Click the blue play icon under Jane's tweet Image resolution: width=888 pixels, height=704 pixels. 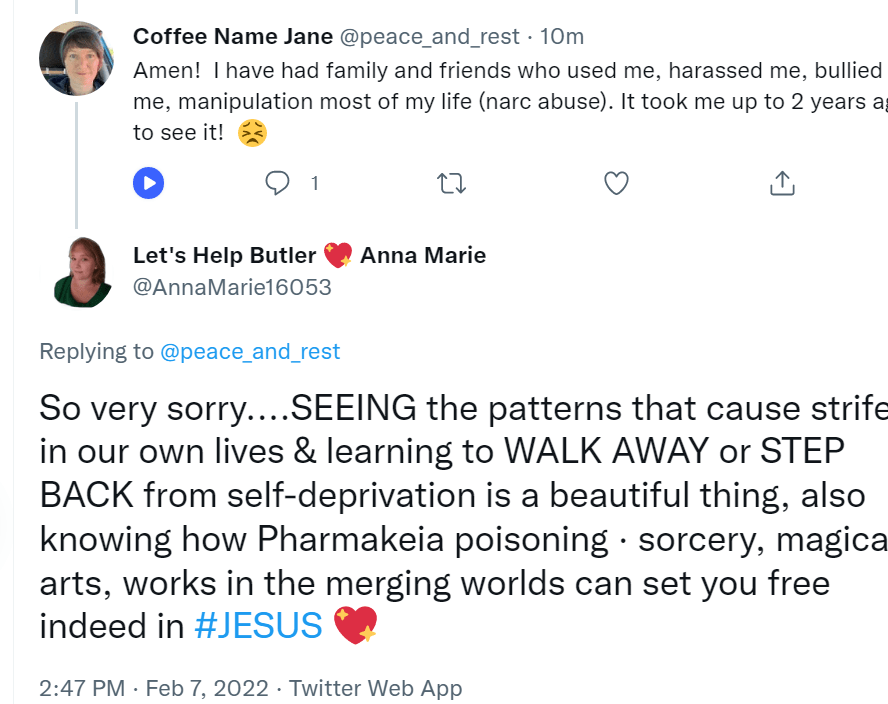(x=149, y=183)
